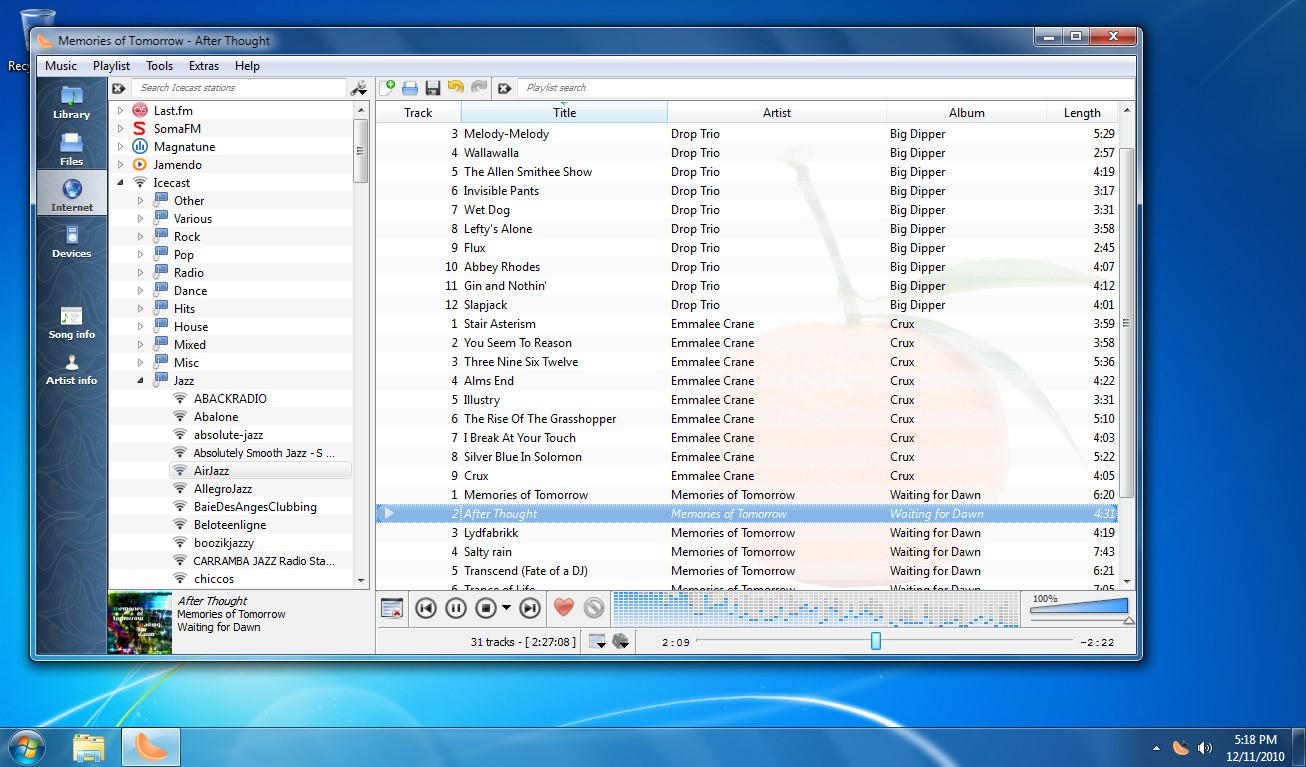
Task: Open the Extras menu
Action: click(203, 66)
